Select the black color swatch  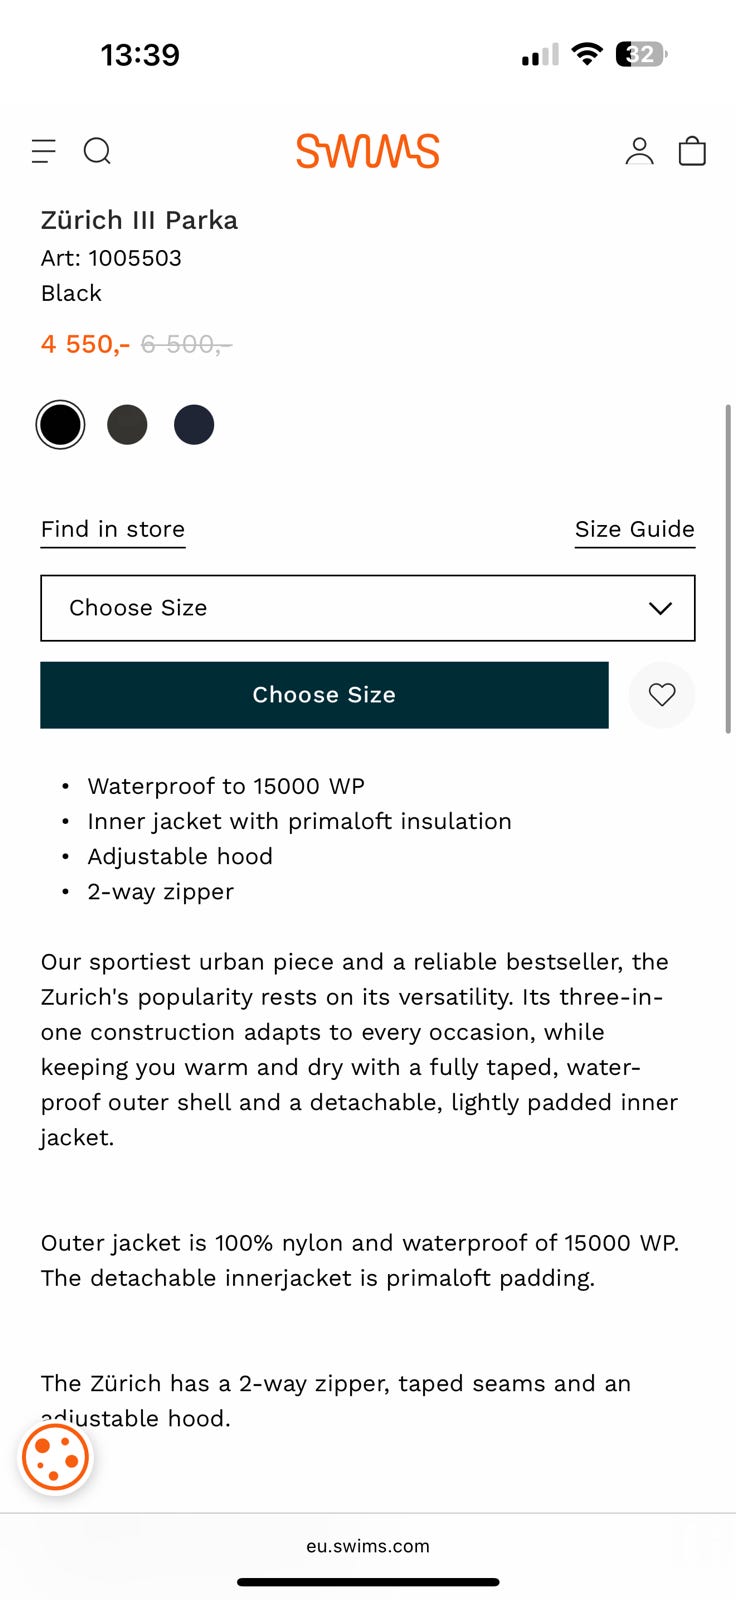pyautogui.click(x=60, y=425)
